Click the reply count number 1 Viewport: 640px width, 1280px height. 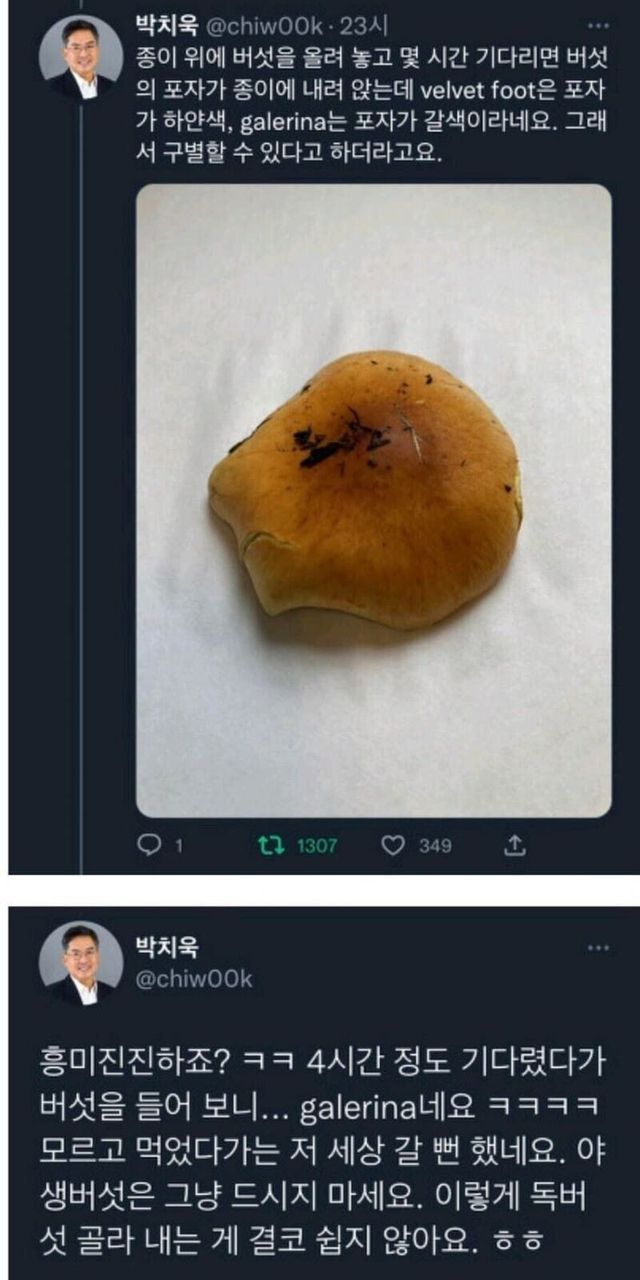(x=179, y=846)
